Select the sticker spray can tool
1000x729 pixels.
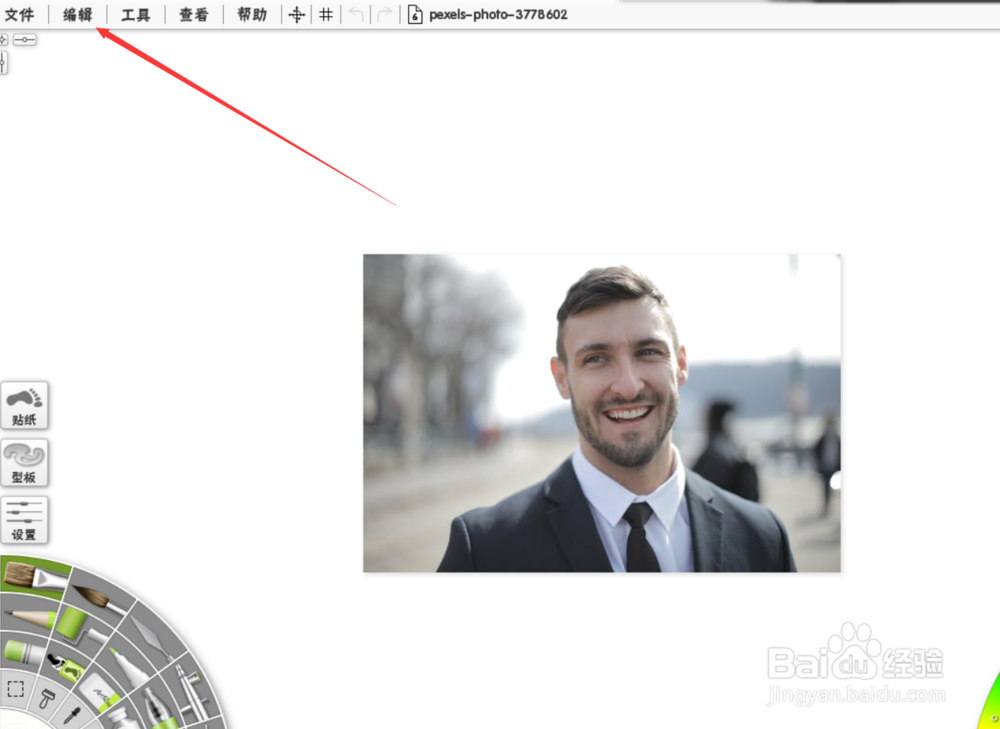tap(66, 667)
